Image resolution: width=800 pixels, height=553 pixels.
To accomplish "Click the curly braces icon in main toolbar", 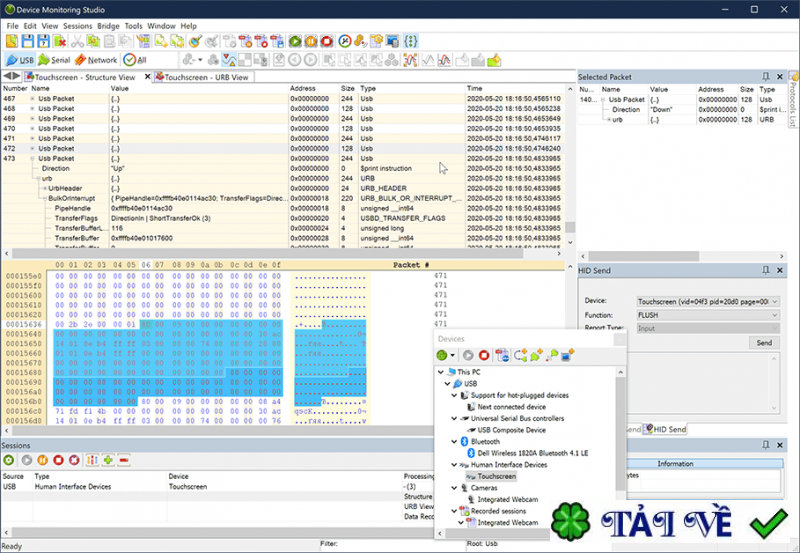I will [x=413, y=41].
